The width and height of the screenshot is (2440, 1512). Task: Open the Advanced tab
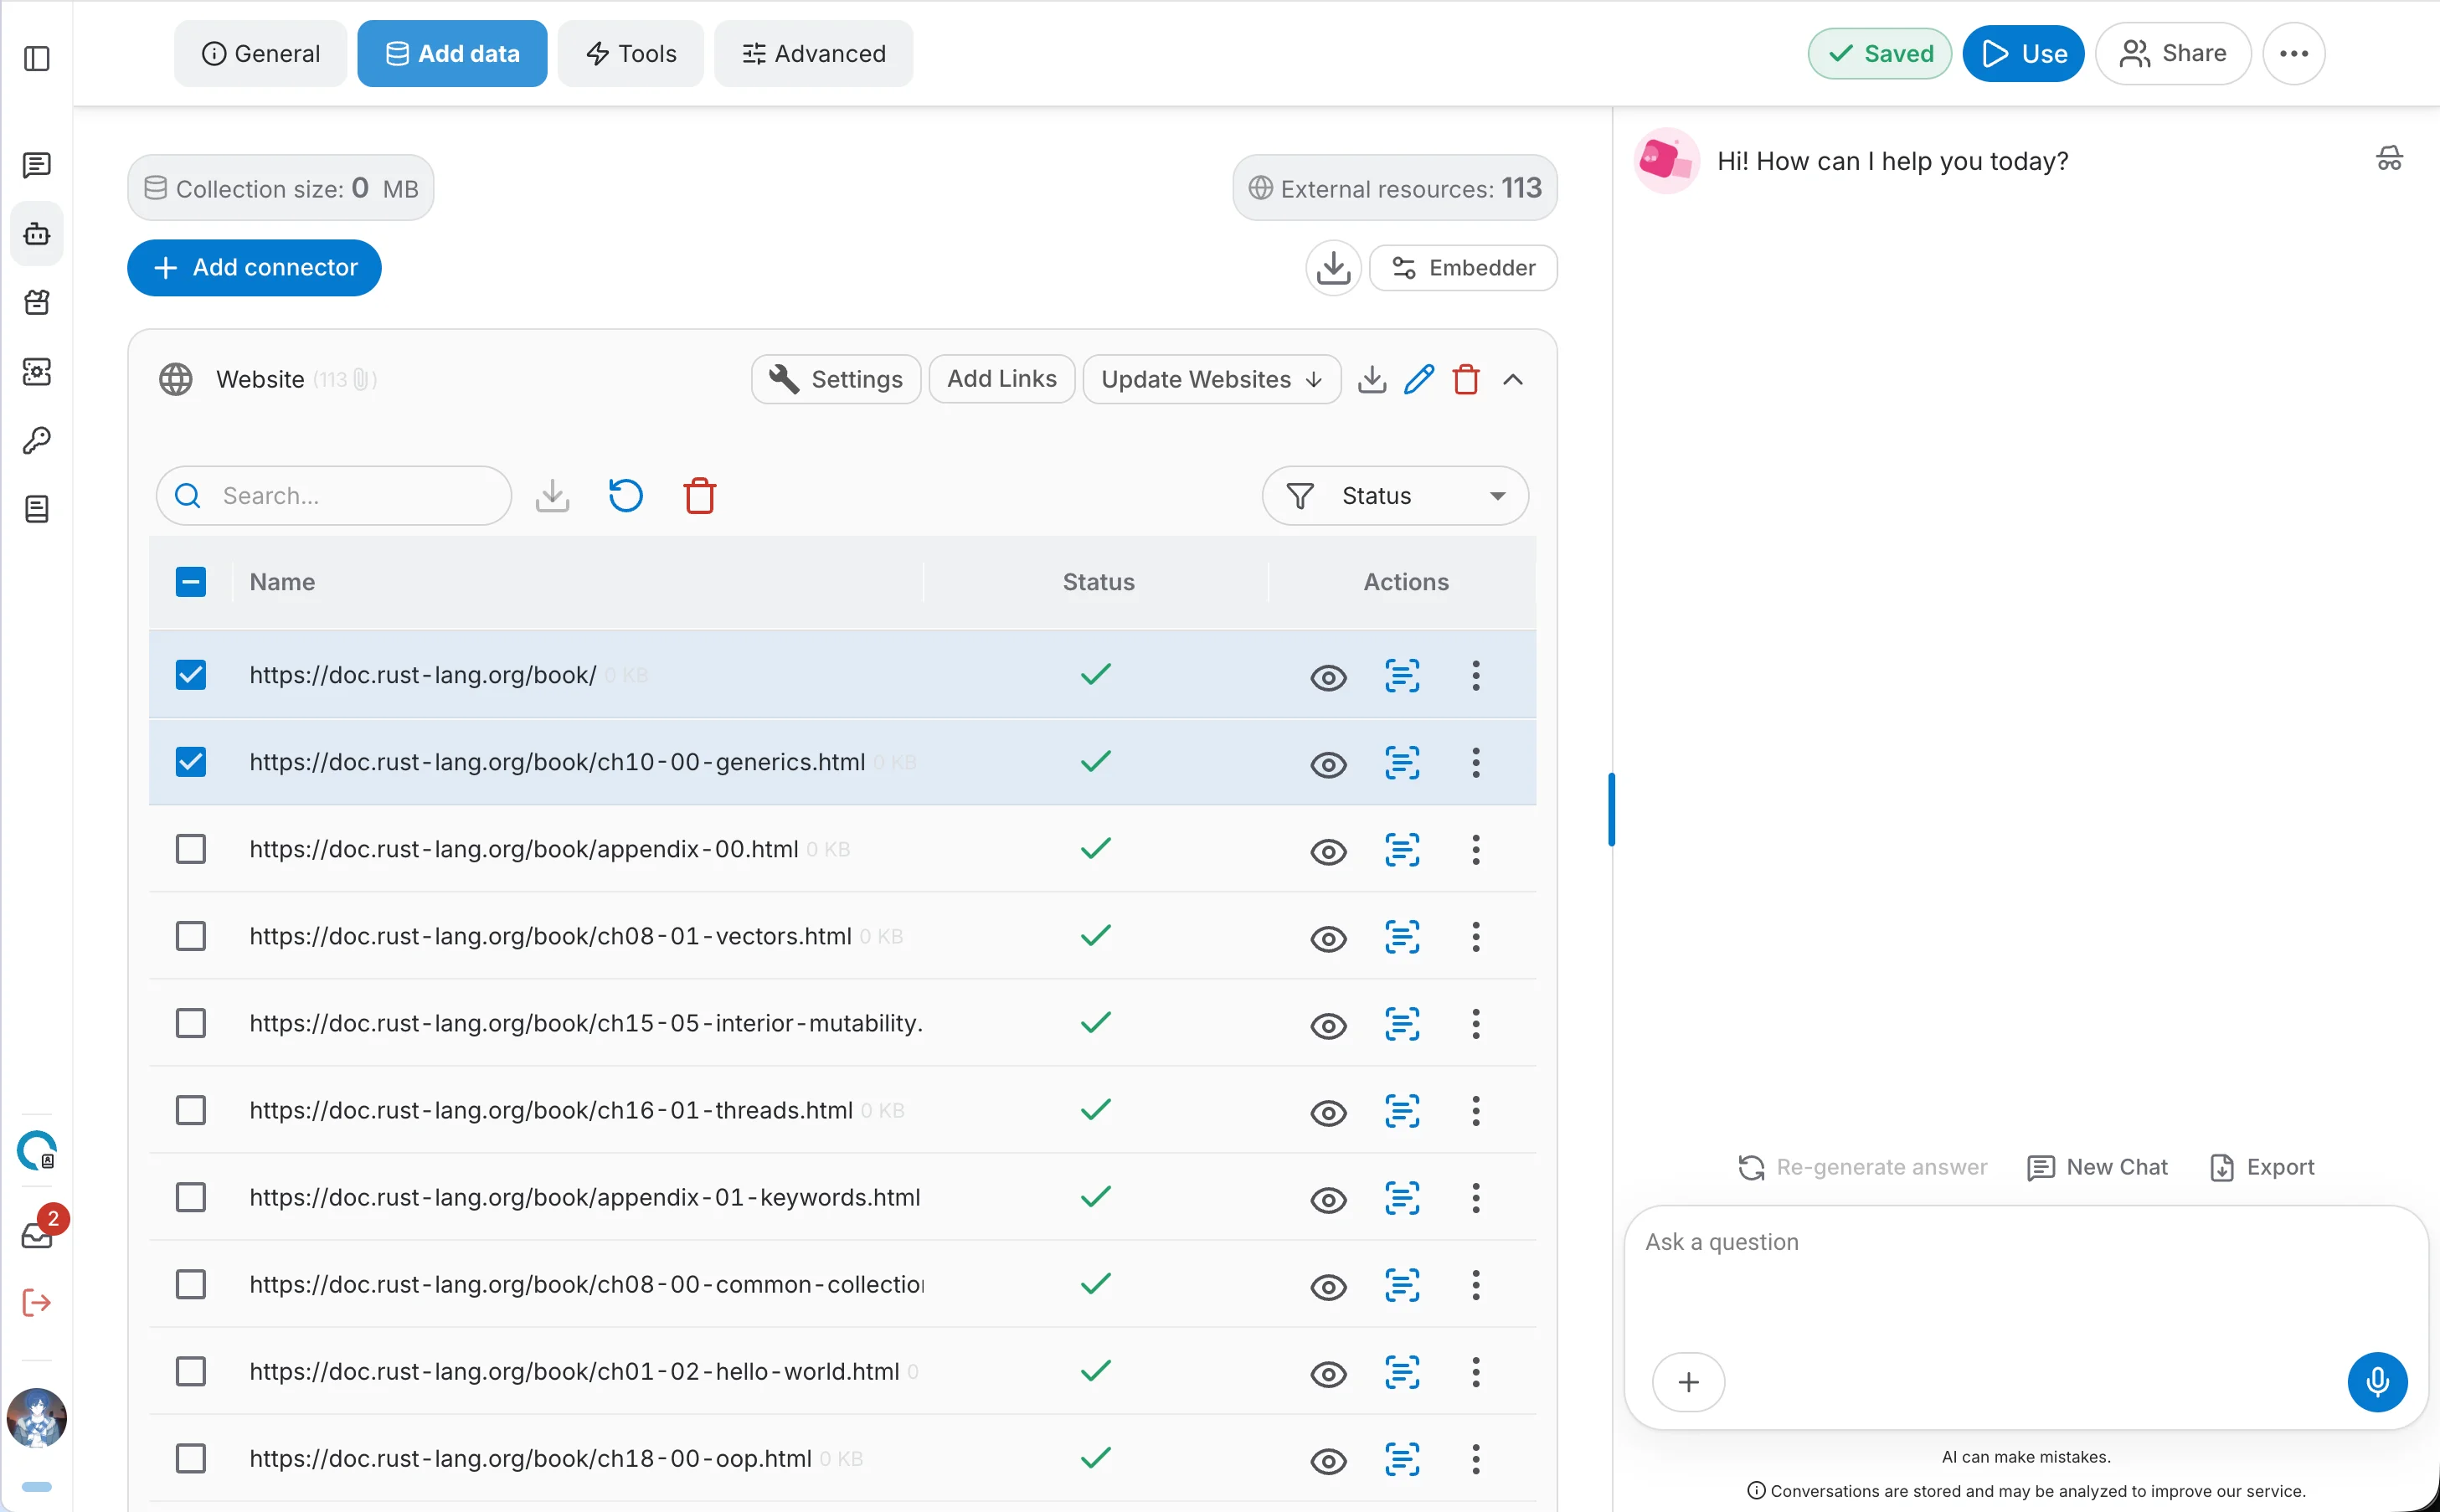pyautogui.click(x=814, y=53)
